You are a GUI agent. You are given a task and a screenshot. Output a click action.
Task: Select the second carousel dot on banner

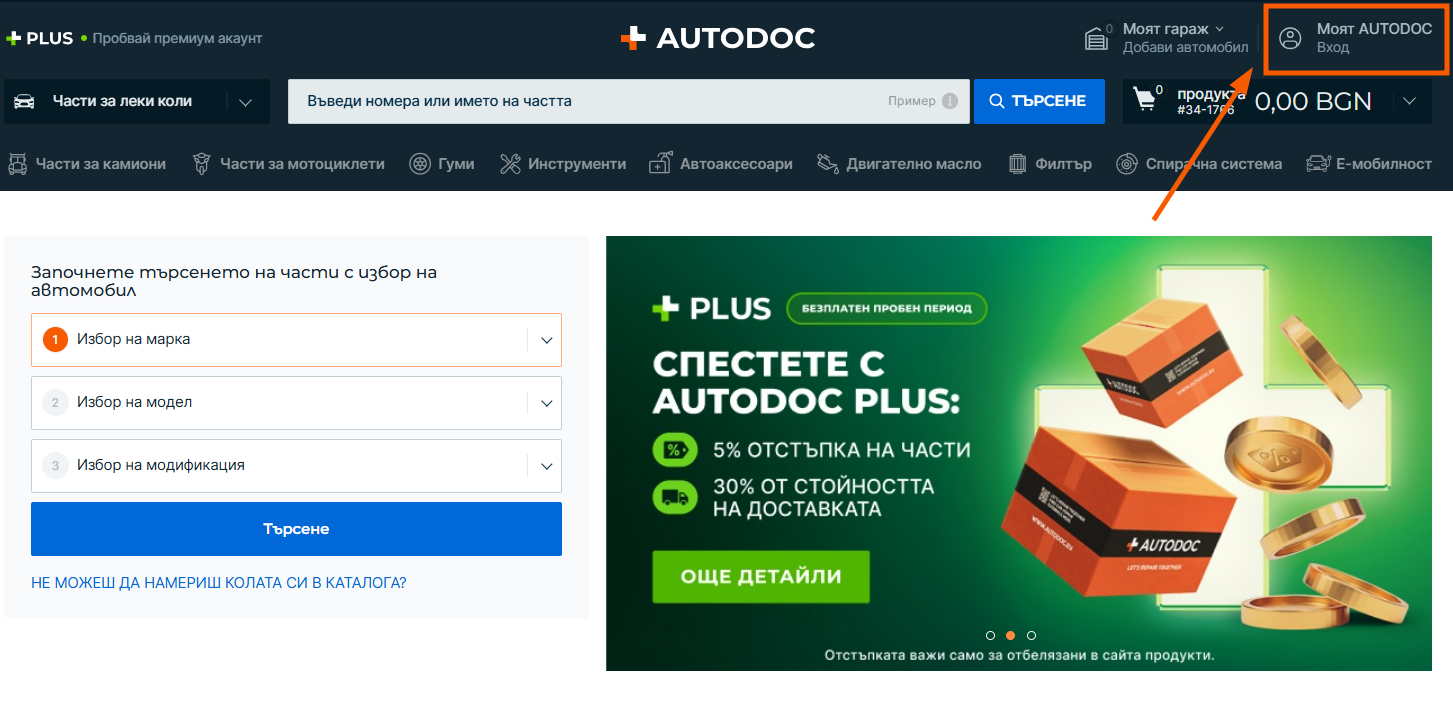pos(1011,635)
